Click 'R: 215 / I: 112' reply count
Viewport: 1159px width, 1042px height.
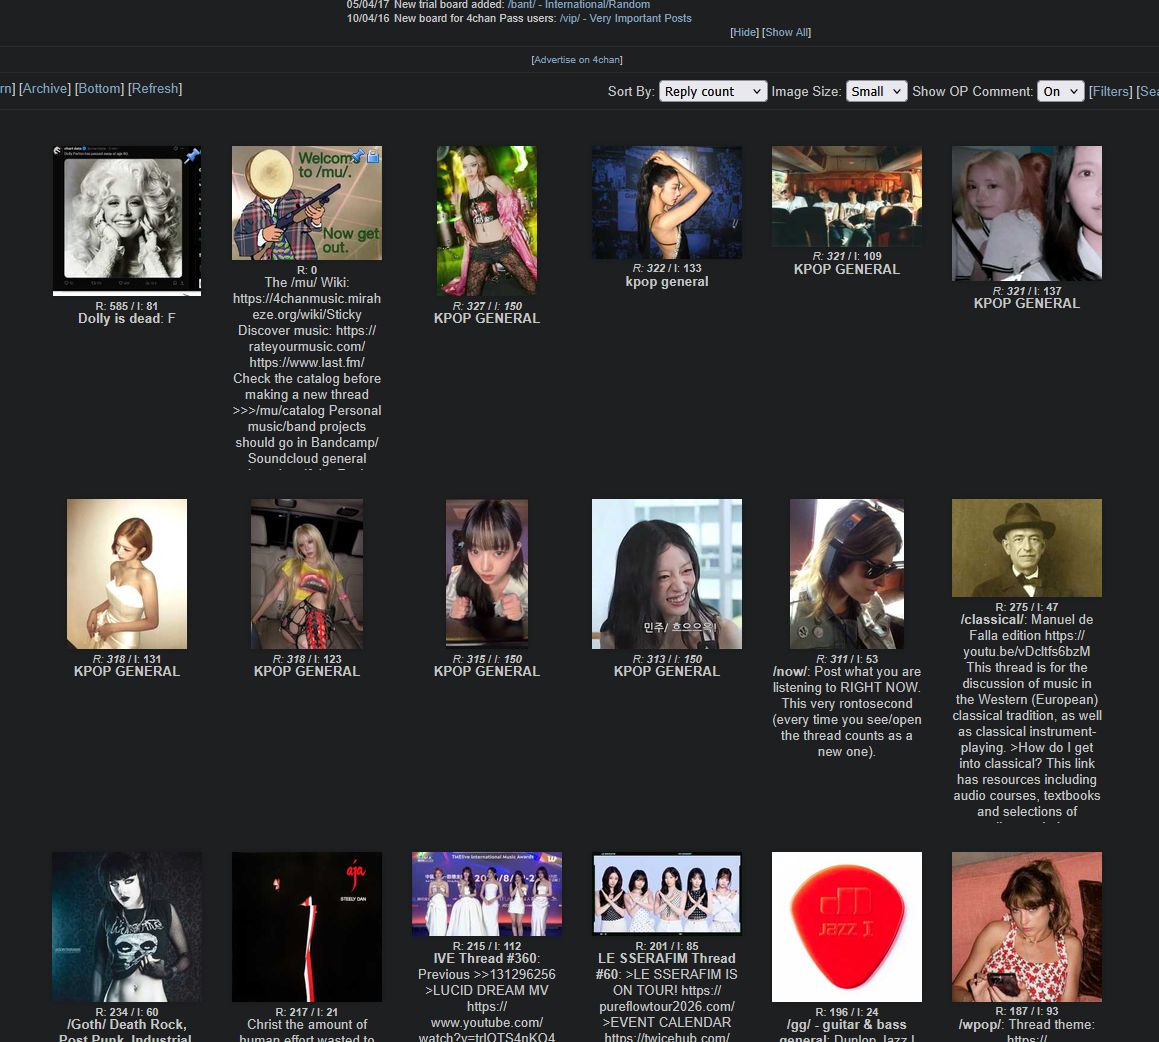coord(486,947)
